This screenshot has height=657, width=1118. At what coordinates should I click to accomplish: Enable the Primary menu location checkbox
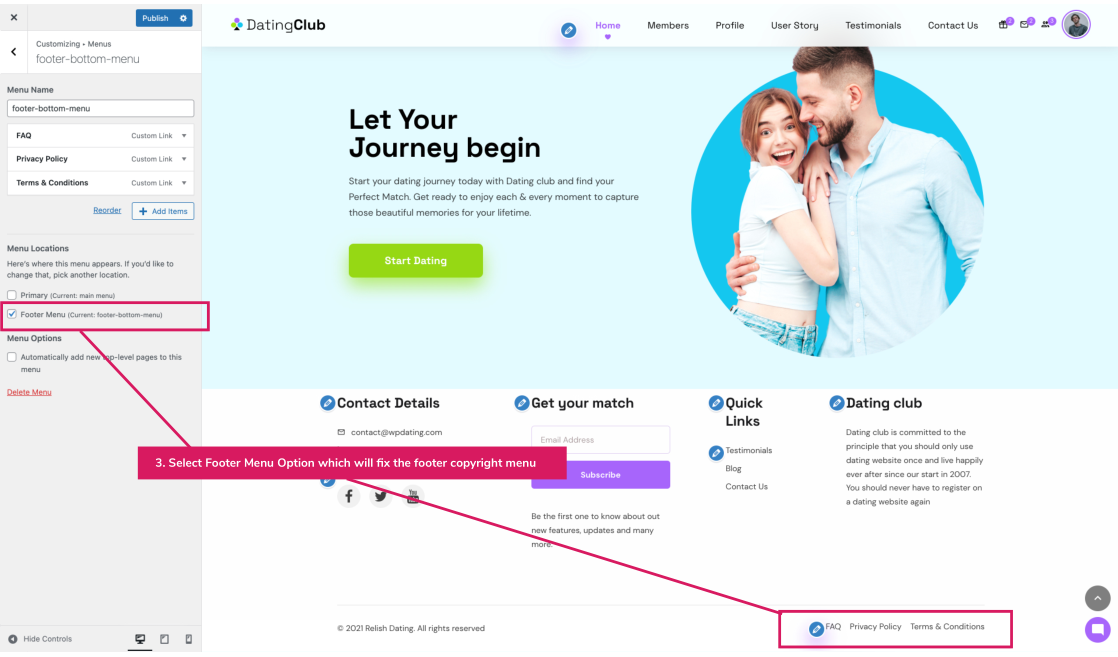coord(12,295)
